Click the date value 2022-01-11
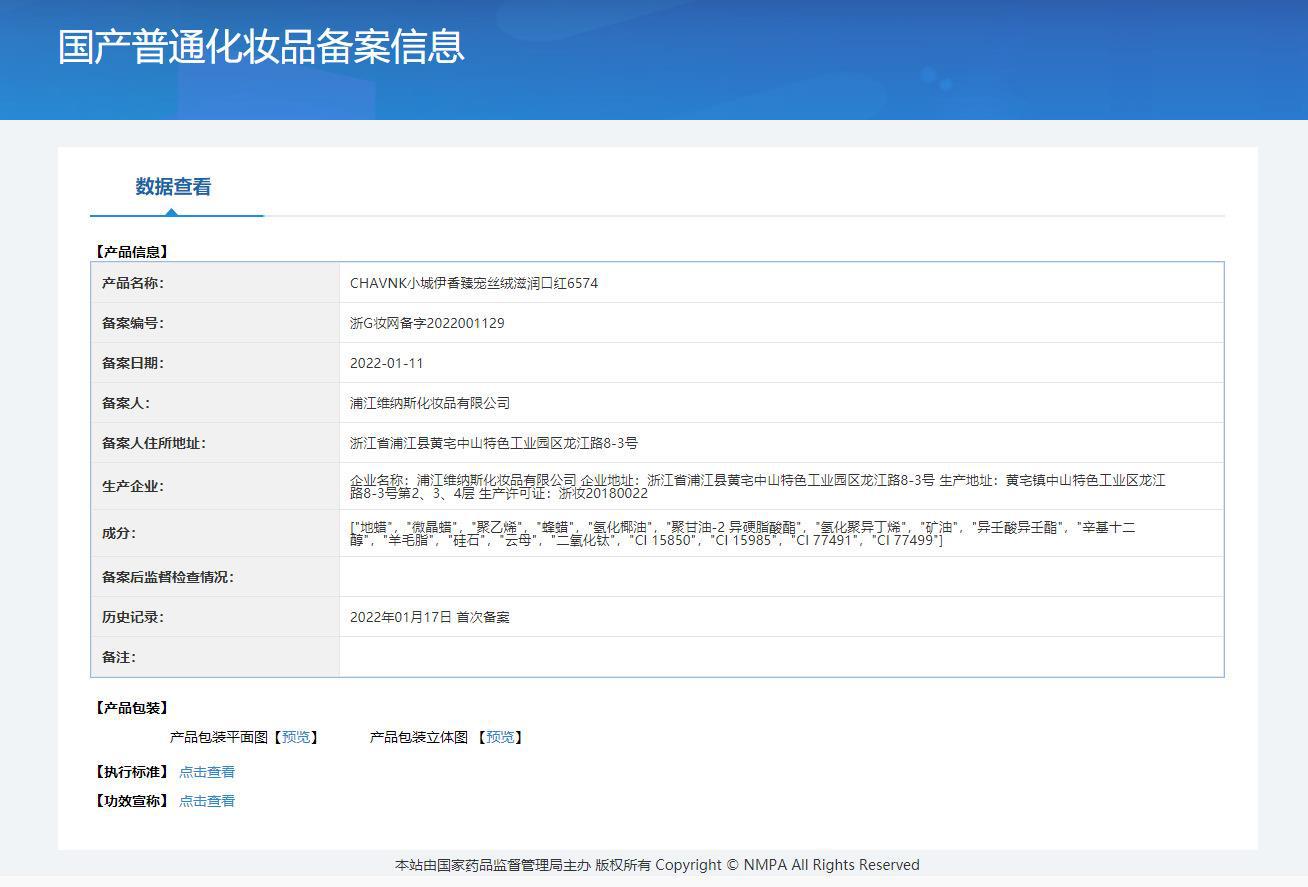1308x887 pixels. pyautogui.click(x=387, y=363)
